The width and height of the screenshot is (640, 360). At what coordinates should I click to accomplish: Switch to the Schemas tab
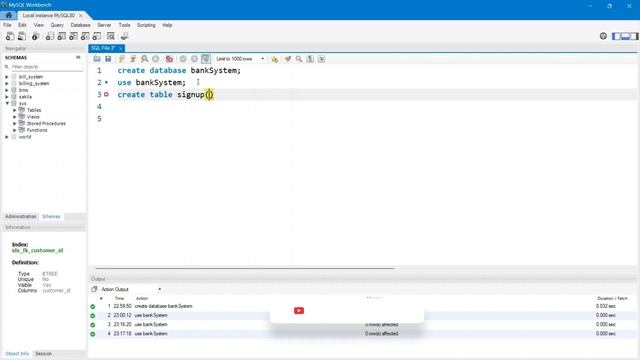coord(51,216)
